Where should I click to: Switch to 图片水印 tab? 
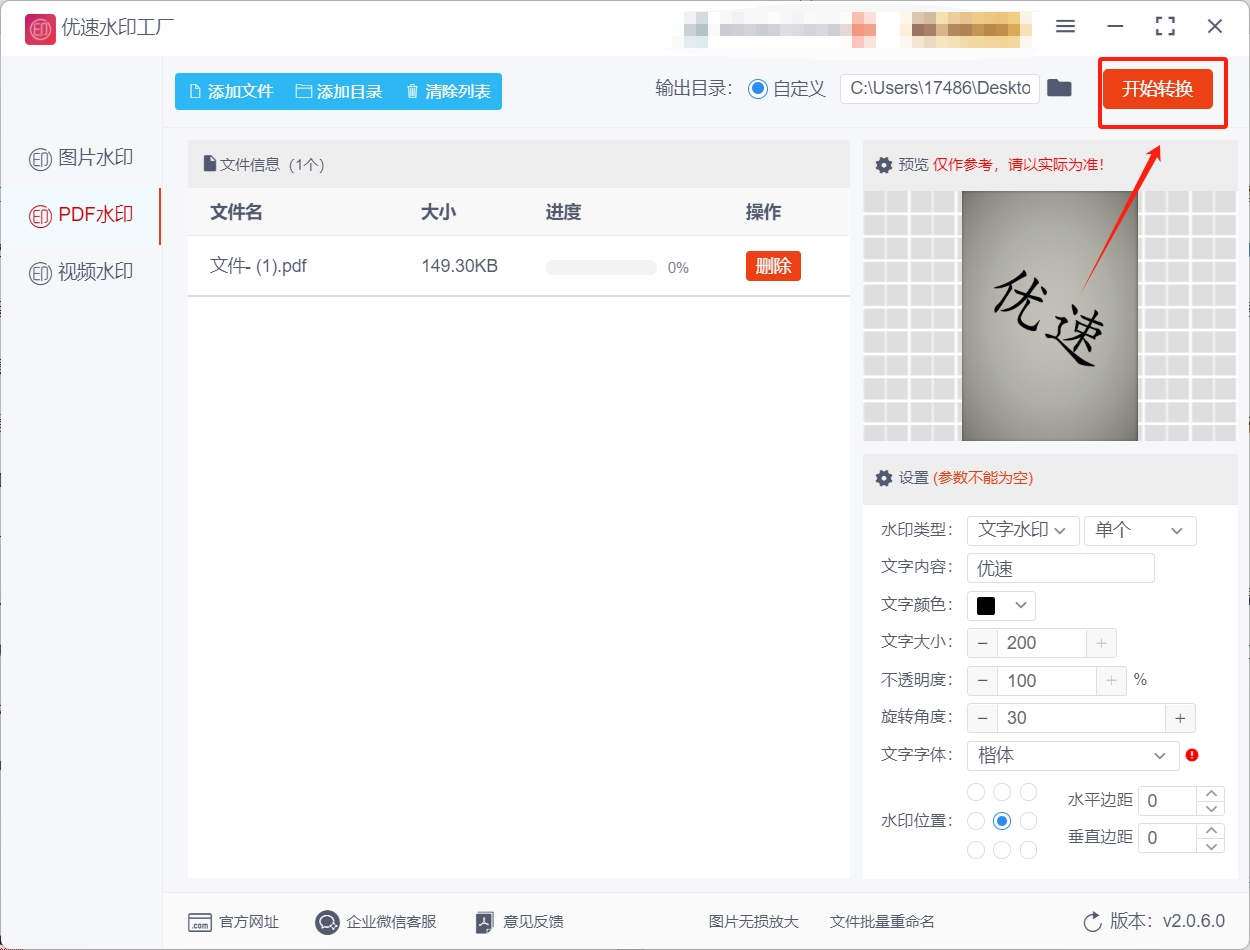[81, 158]
